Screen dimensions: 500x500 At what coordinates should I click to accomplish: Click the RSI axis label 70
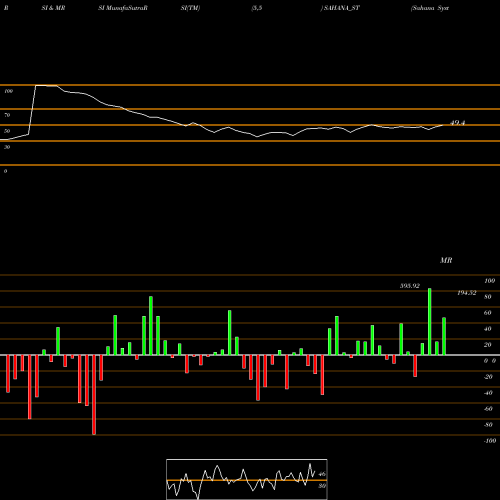7,115
